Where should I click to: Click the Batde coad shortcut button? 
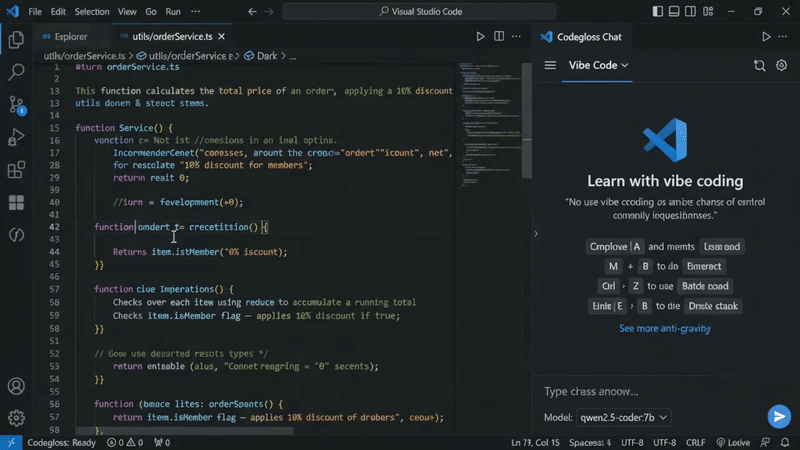tap(705, 286)
